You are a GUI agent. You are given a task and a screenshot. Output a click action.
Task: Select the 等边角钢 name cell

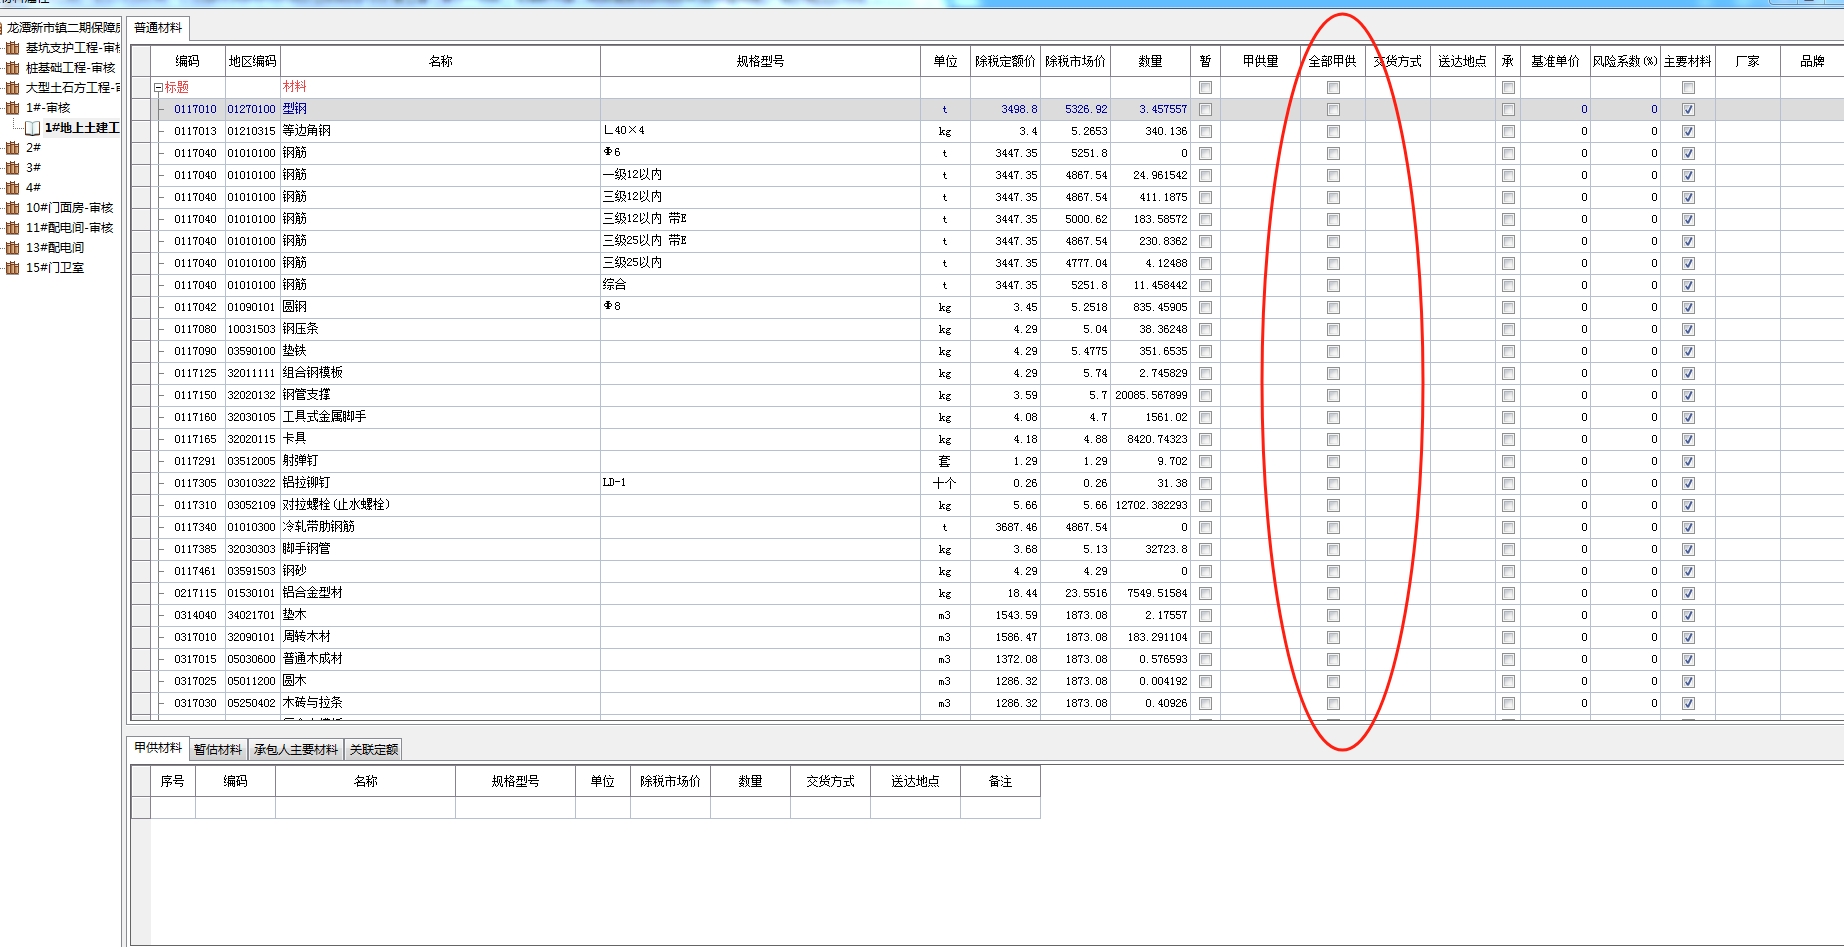[440, 132]
